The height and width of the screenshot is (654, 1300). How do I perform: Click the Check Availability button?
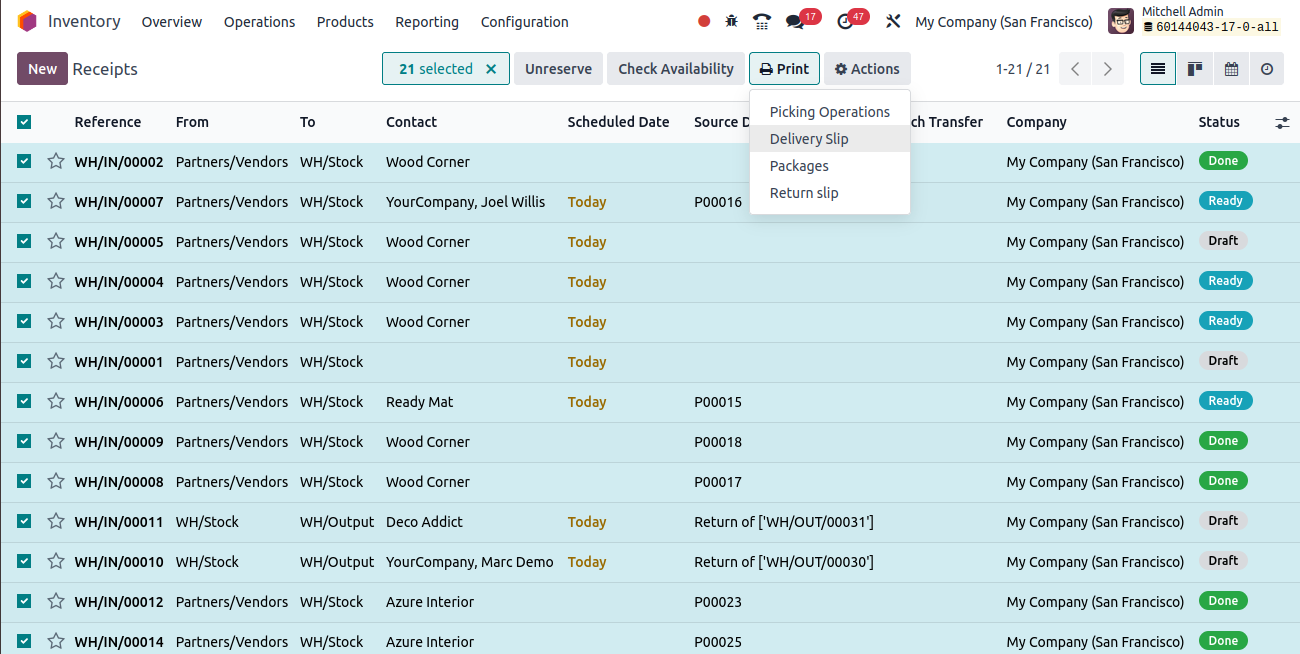[x=675, y=69]
